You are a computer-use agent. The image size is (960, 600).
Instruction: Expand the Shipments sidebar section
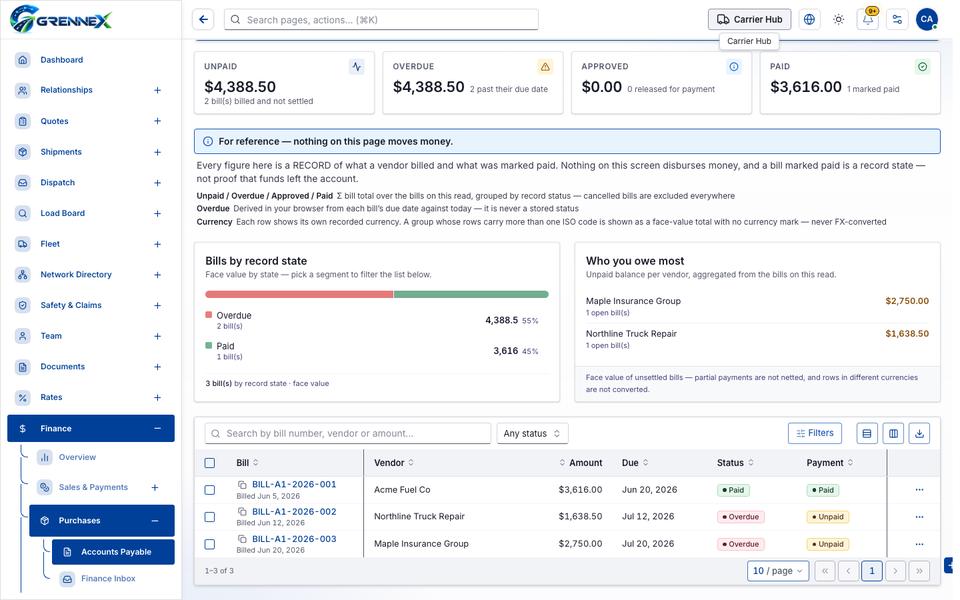[157, 152]
